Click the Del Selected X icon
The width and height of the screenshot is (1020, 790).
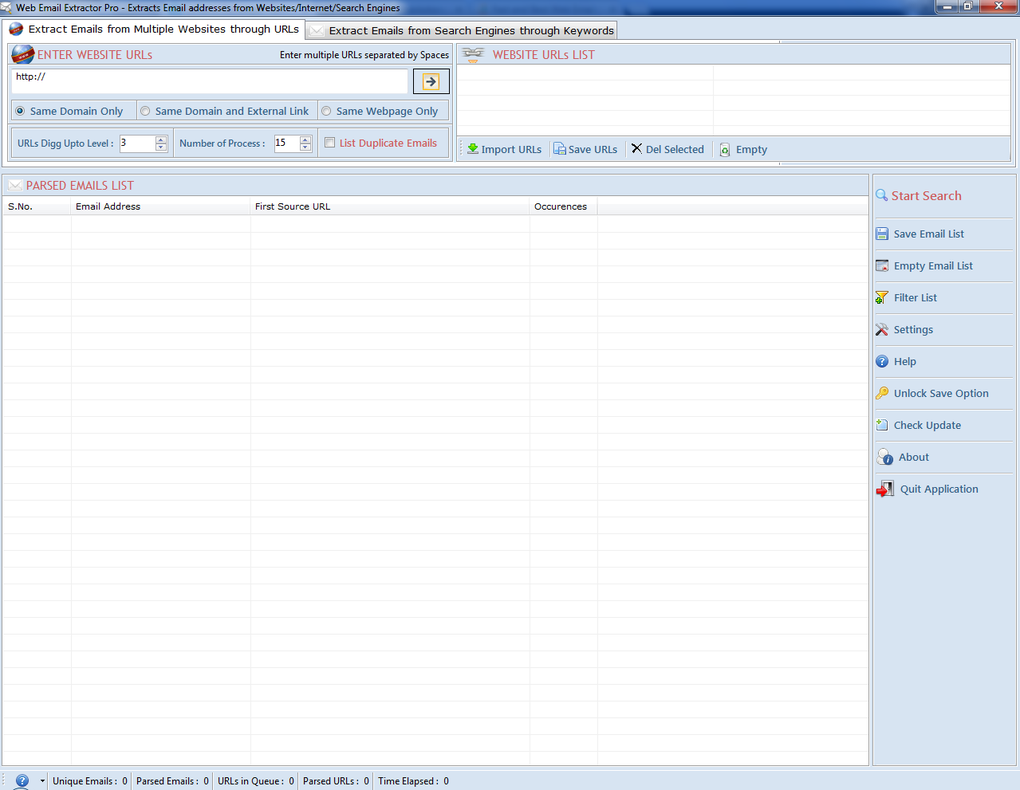(x=637, y=148)
